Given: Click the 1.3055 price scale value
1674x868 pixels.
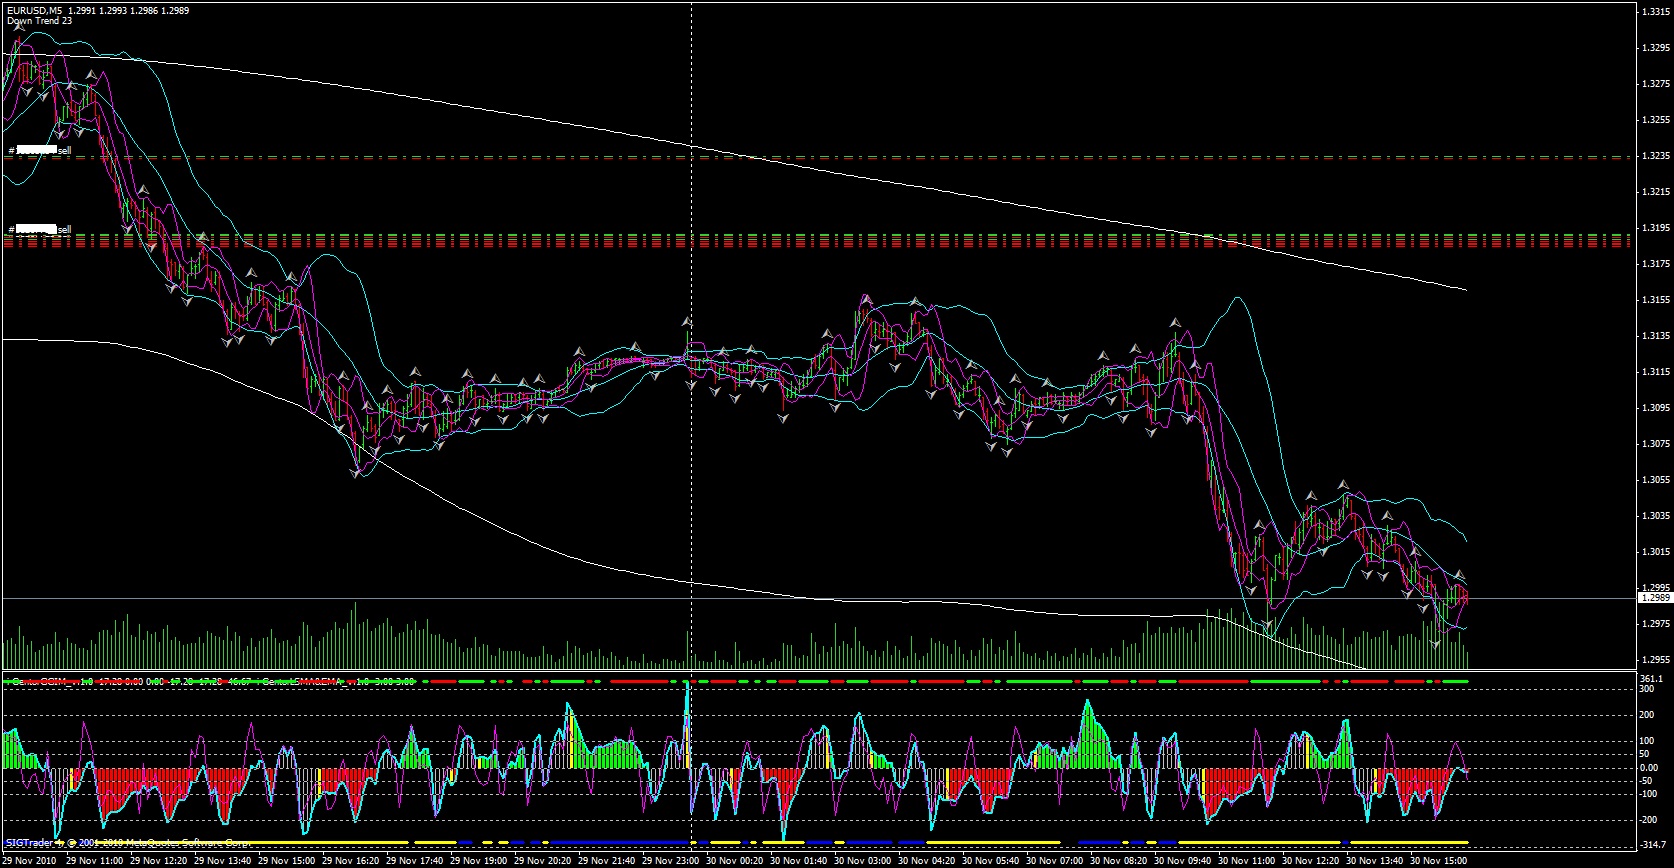Looking at the screenshot, I should coord(1656,480).
